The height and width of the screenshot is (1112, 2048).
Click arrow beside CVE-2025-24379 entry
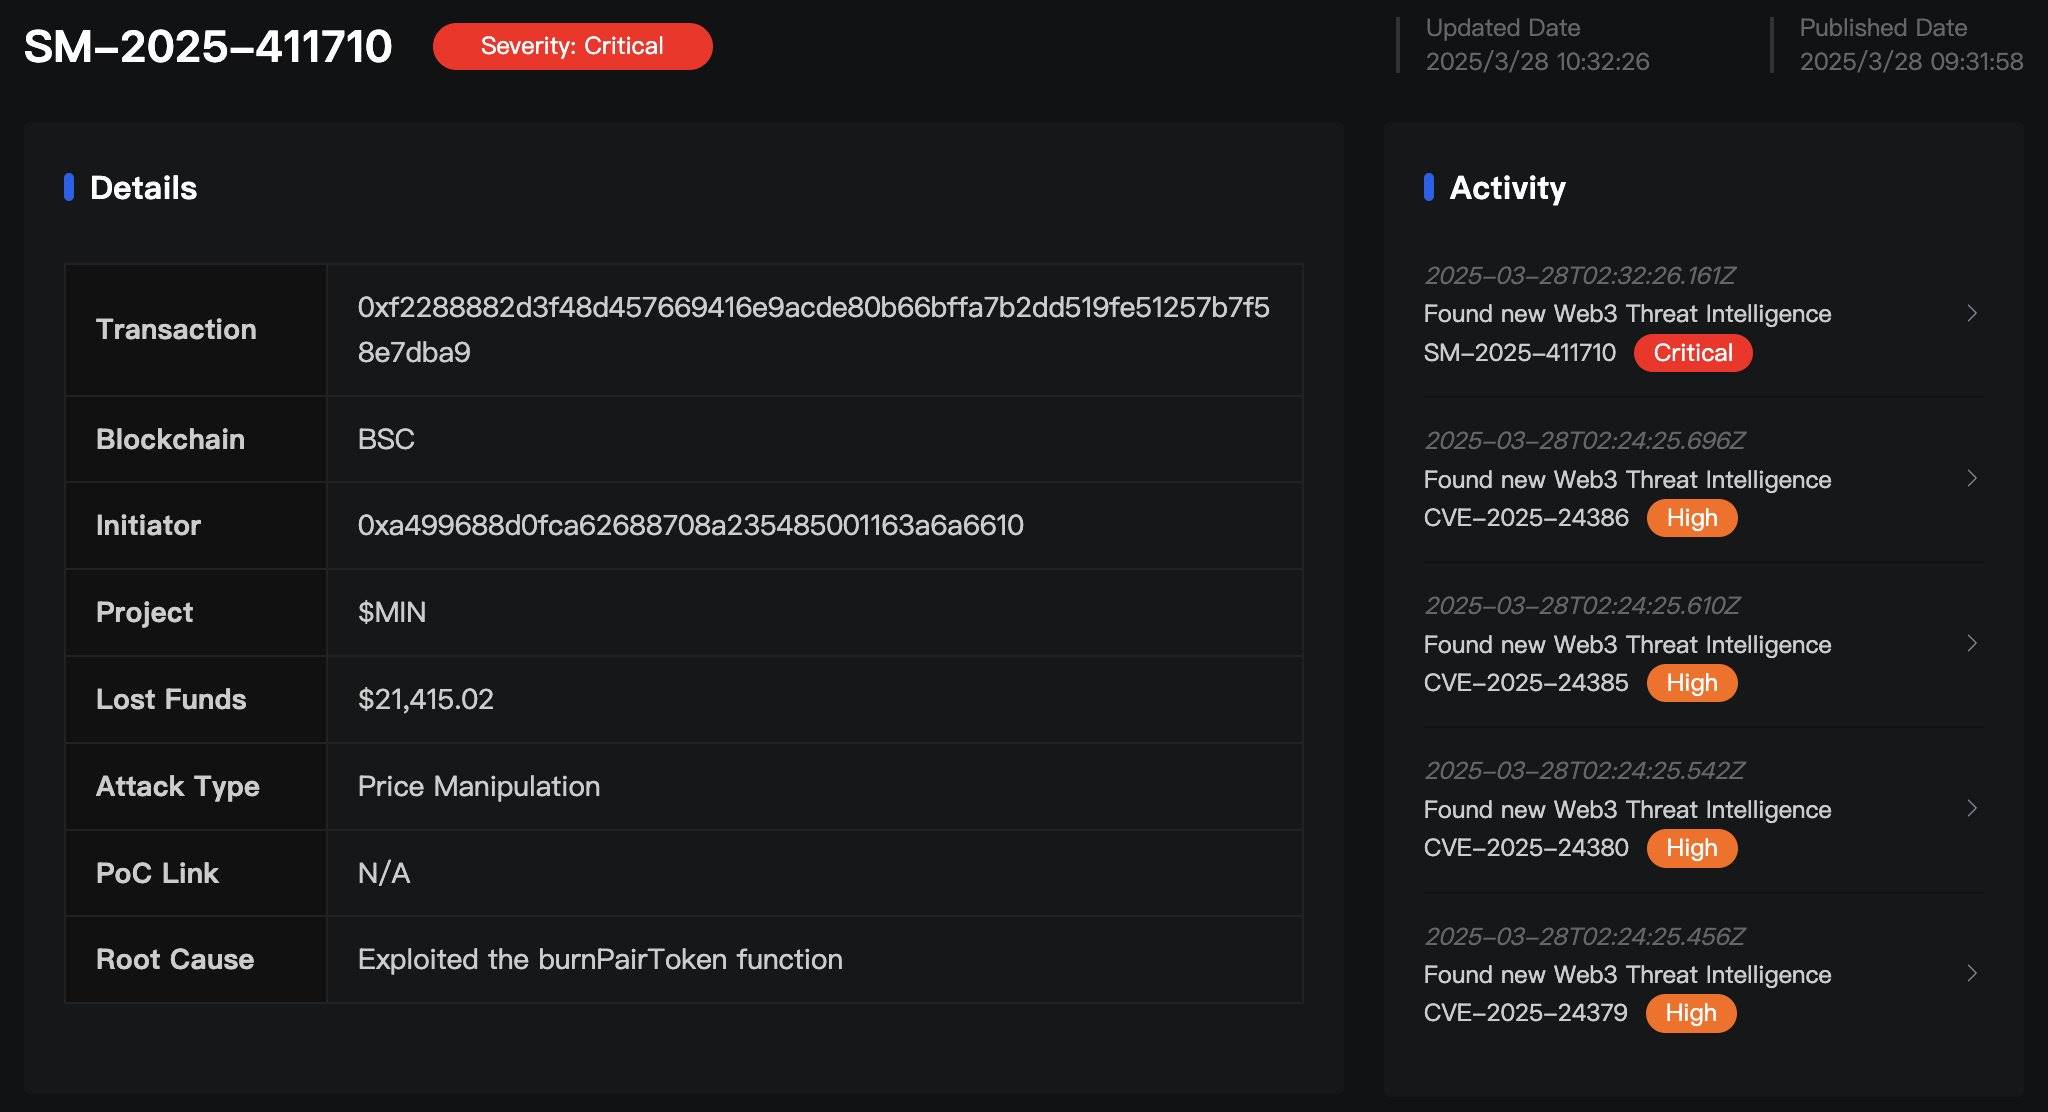1971,973
